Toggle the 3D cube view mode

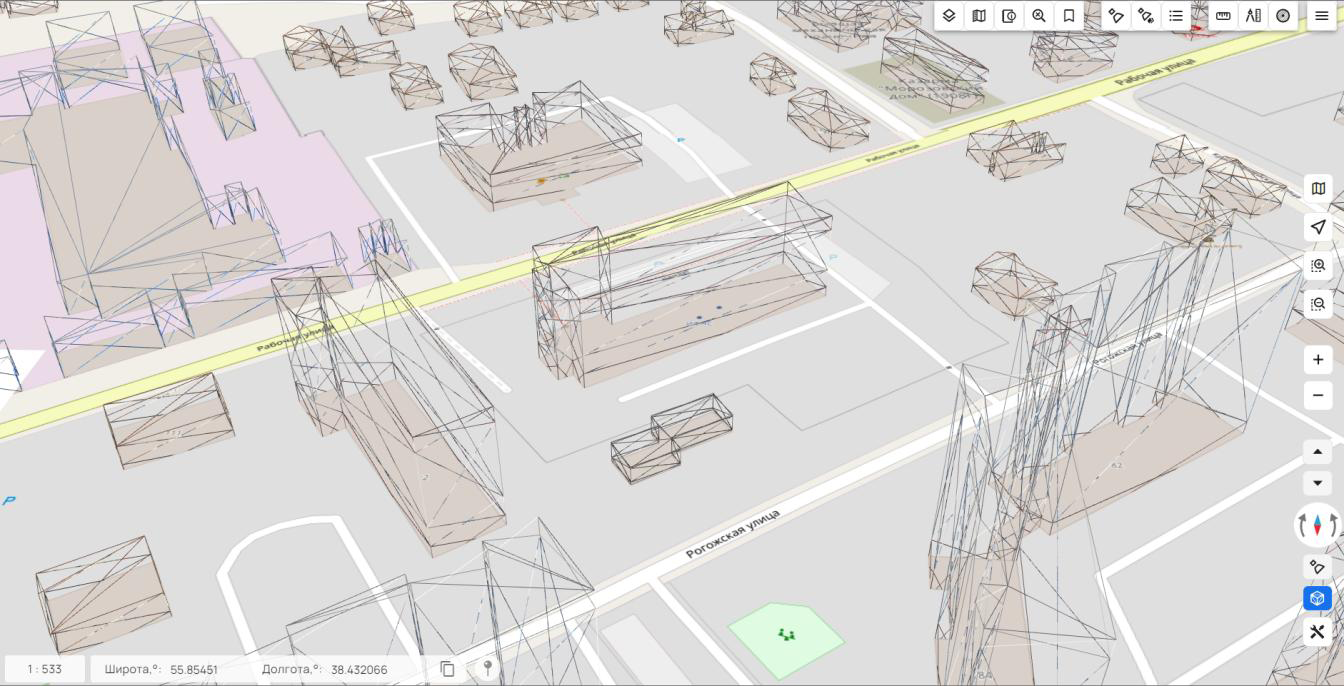pos(1317,598)
